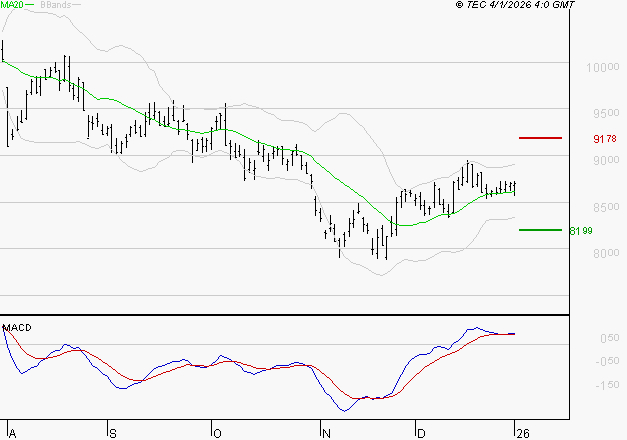Click the O month marker on time axis
The image size is (627, 440).
[x=217, y=434]
